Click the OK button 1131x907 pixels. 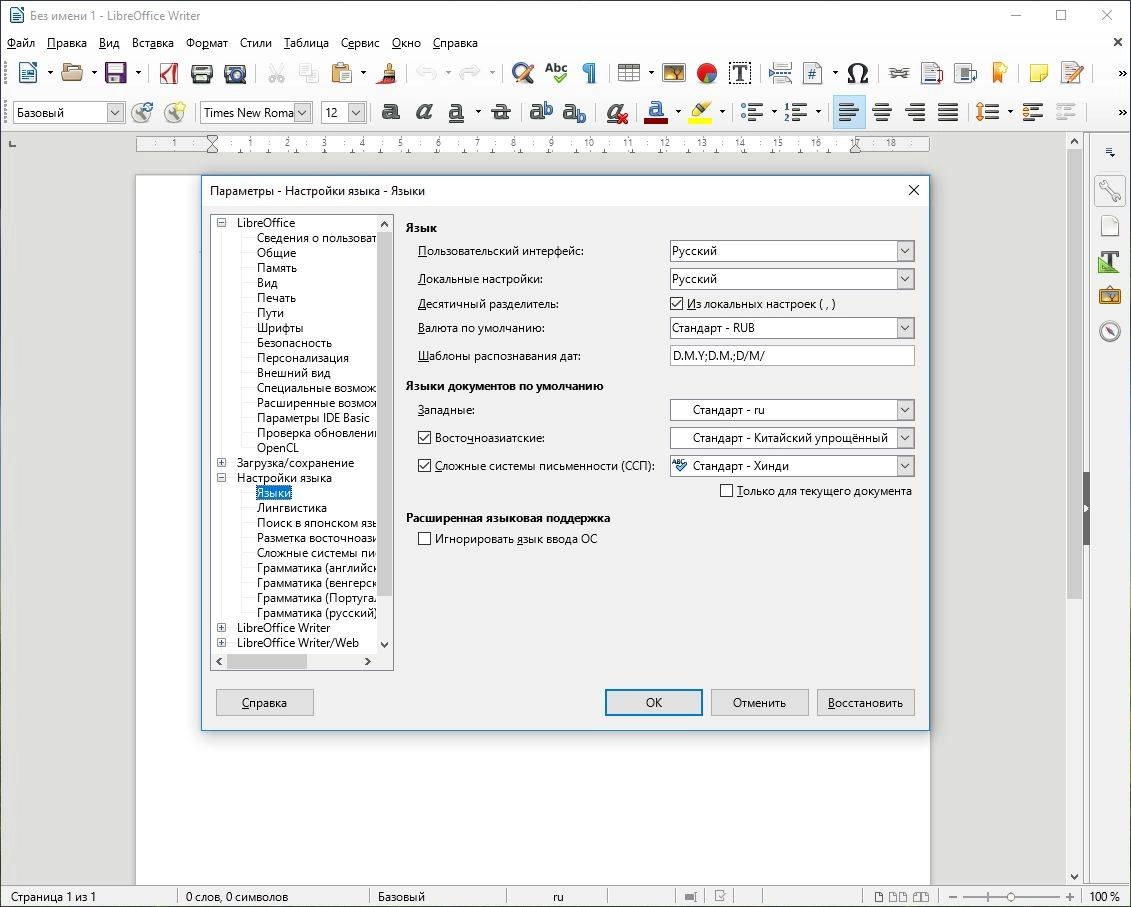click(653, 703)
